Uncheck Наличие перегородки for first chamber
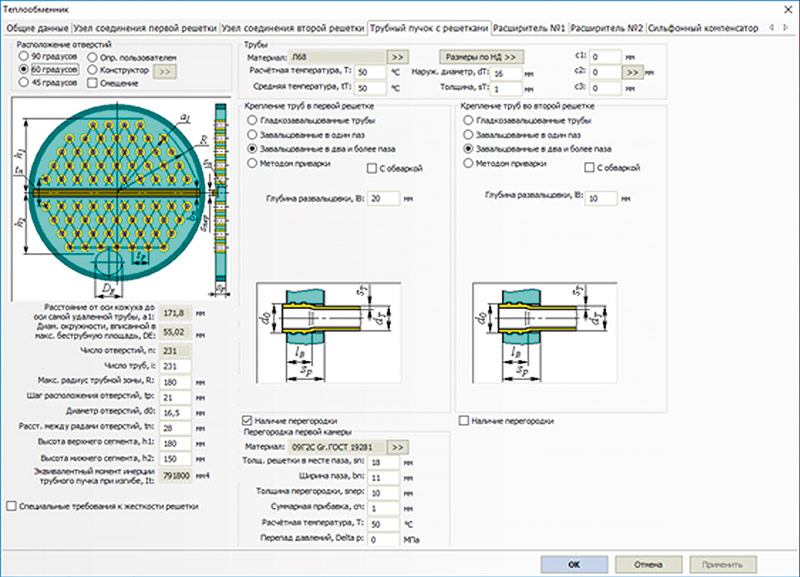Screen dimensions: 800x577 coord(290,421)
